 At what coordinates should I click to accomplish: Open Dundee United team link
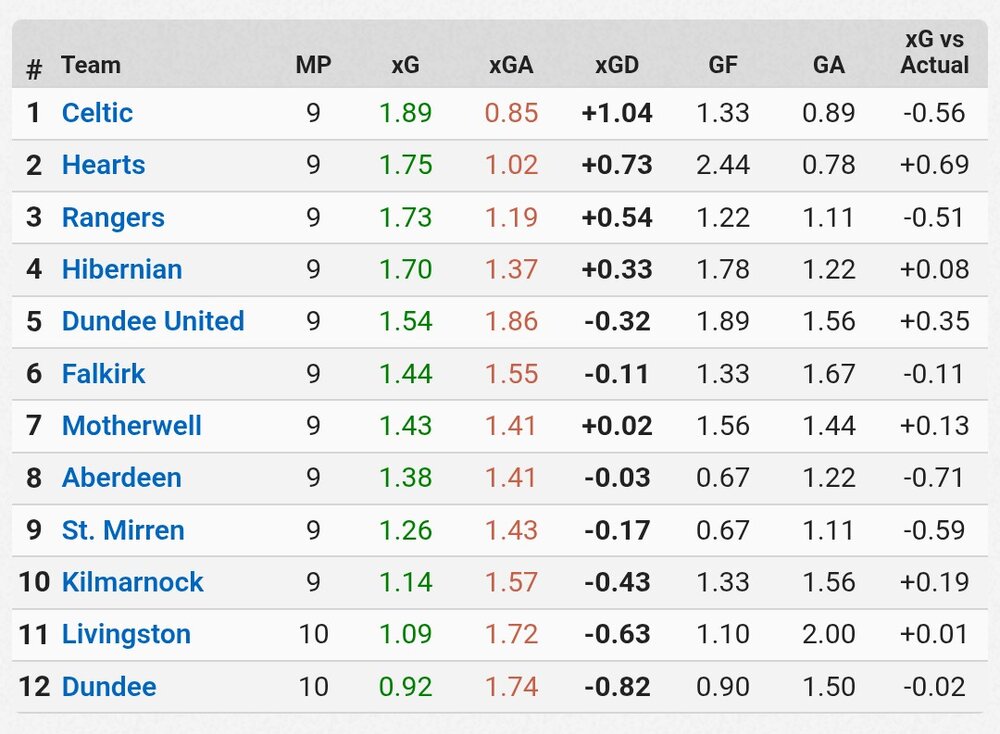[153, 321]
